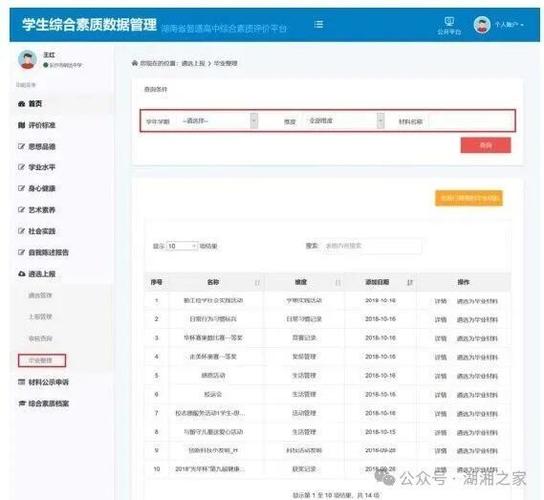Click 遴选为毕业材料 for row 1
This screenshot has height=500, width=544.
477,301
